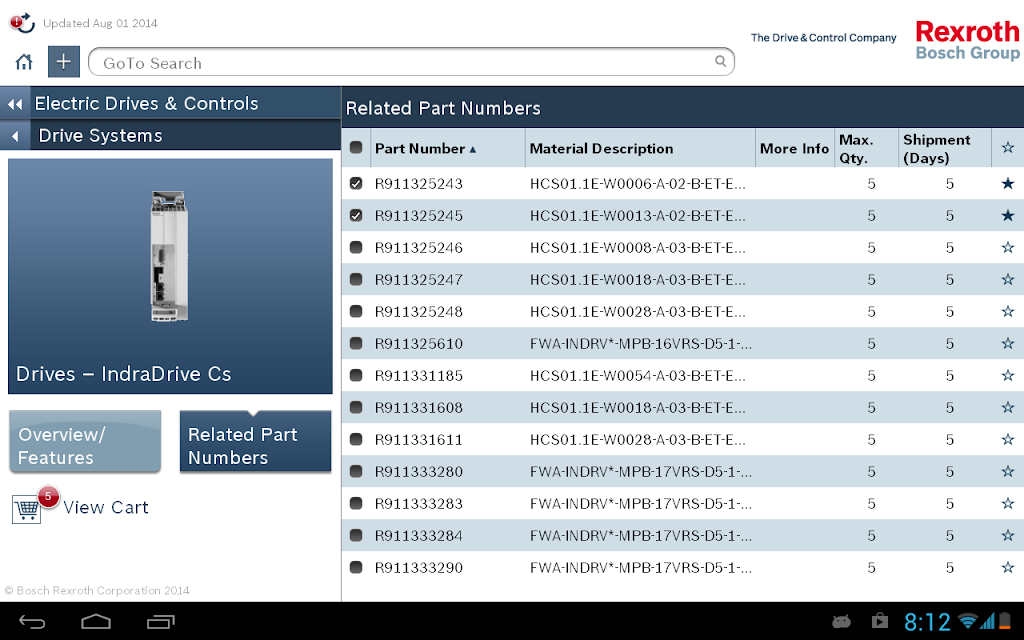Viewport: 1024px width, 640px height.
Task: Check the R911325248 row checkbox
Action: [x=356, y=312]
